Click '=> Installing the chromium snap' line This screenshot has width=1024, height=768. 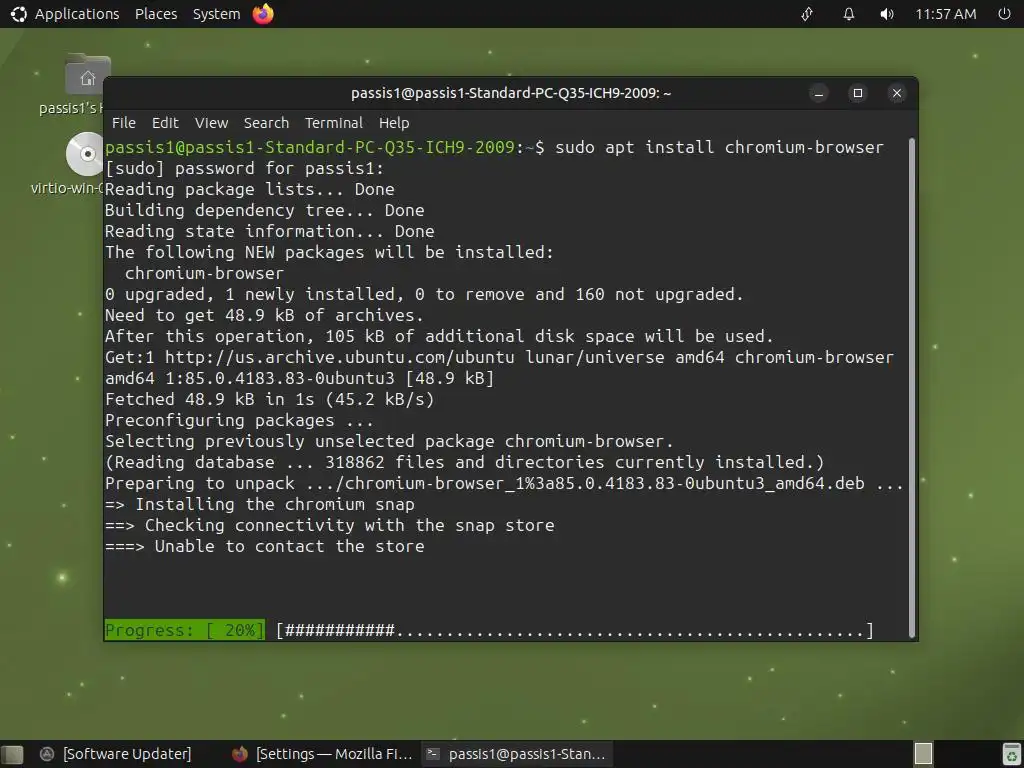[260, 504]
